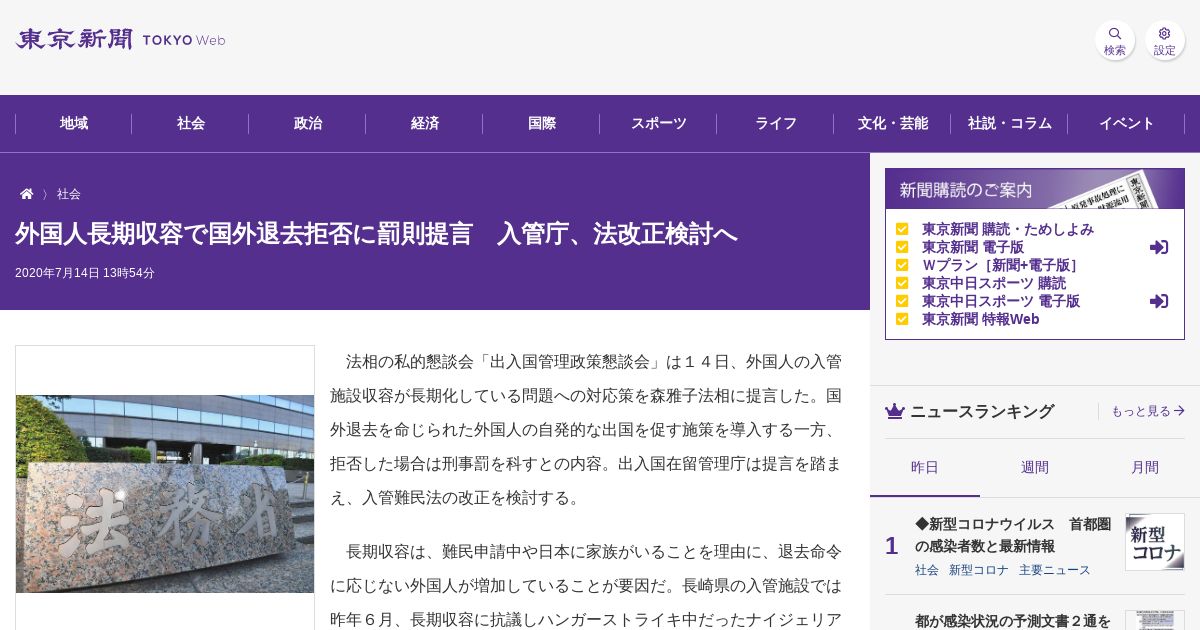Open the スポーツ menu
Screen dimensions: 1200x630
click(x=659, y=124)
